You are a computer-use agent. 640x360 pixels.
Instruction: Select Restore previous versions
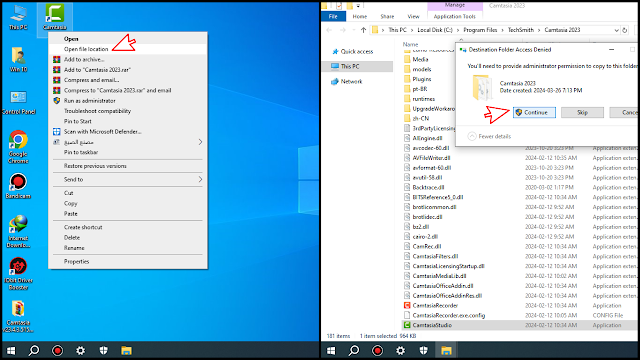pyautogui.click(x=128, y=166)
